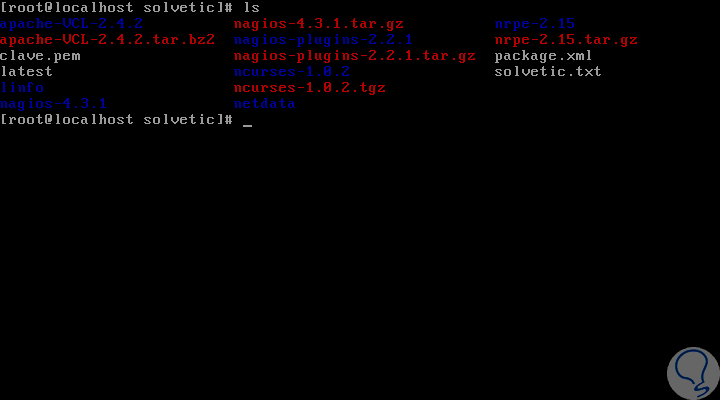Click the apache-VCL-2.4.2 directory name
The width and height of the screenshot is (720, 400).
[x=71, y=24]
